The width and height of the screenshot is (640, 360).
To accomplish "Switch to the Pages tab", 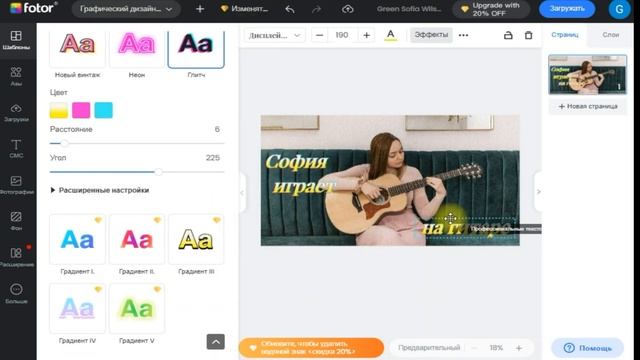I will pyautogui.click(x=564, y=35).
